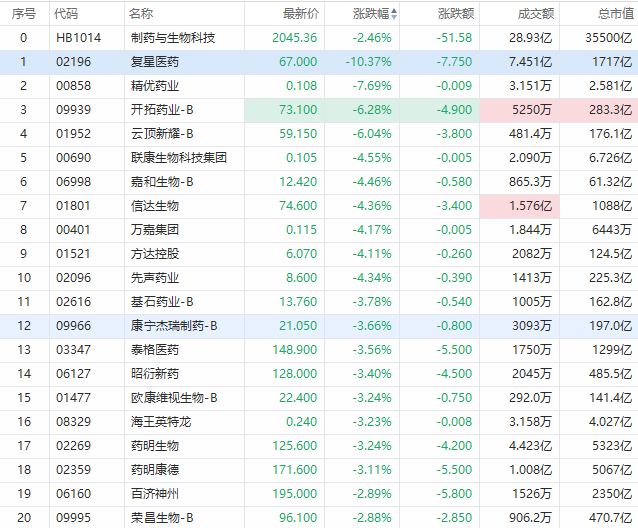Viewport: 638px width, 528px height.
Task: Select stock code 02196
Action: coord(73,62)
